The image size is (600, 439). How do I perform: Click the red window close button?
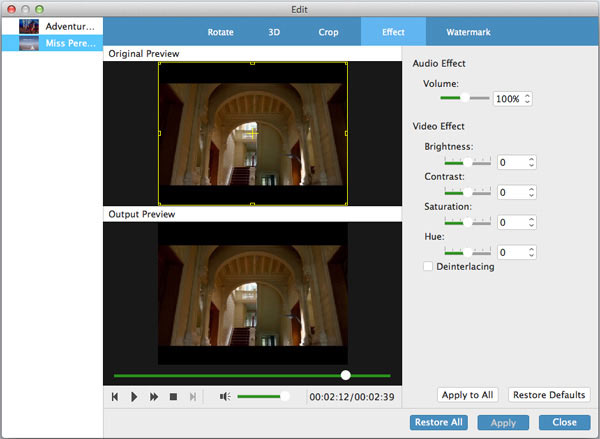[11, 9]
